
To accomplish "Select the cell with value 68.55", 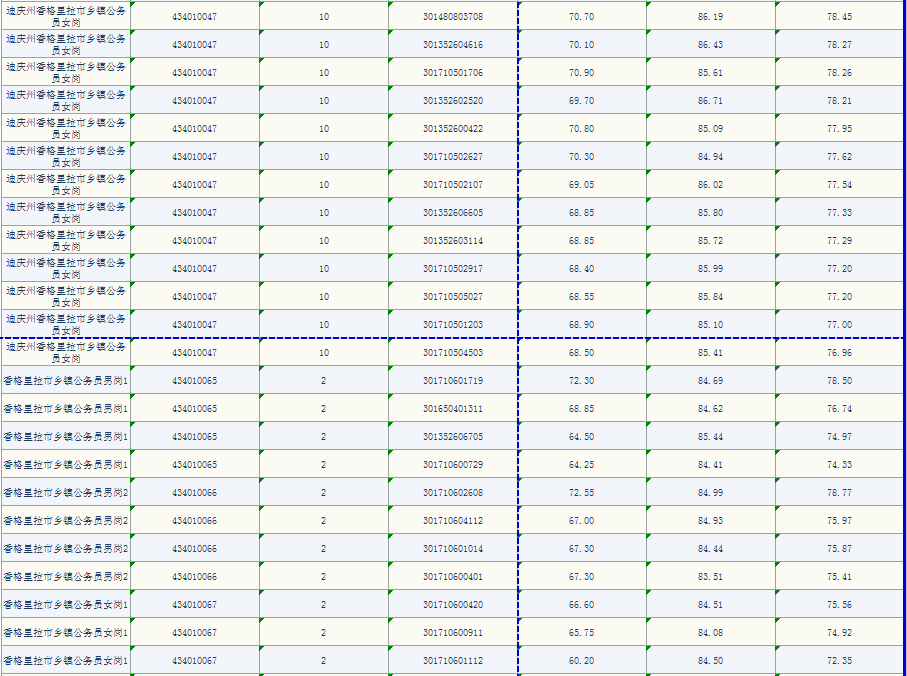I will (581, 297).
